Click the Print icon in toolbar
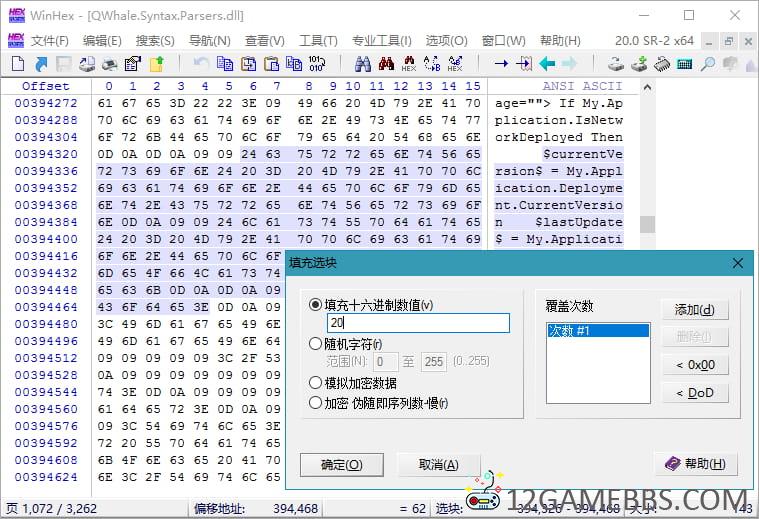759x519 pixels. click(x=110, y=63)
